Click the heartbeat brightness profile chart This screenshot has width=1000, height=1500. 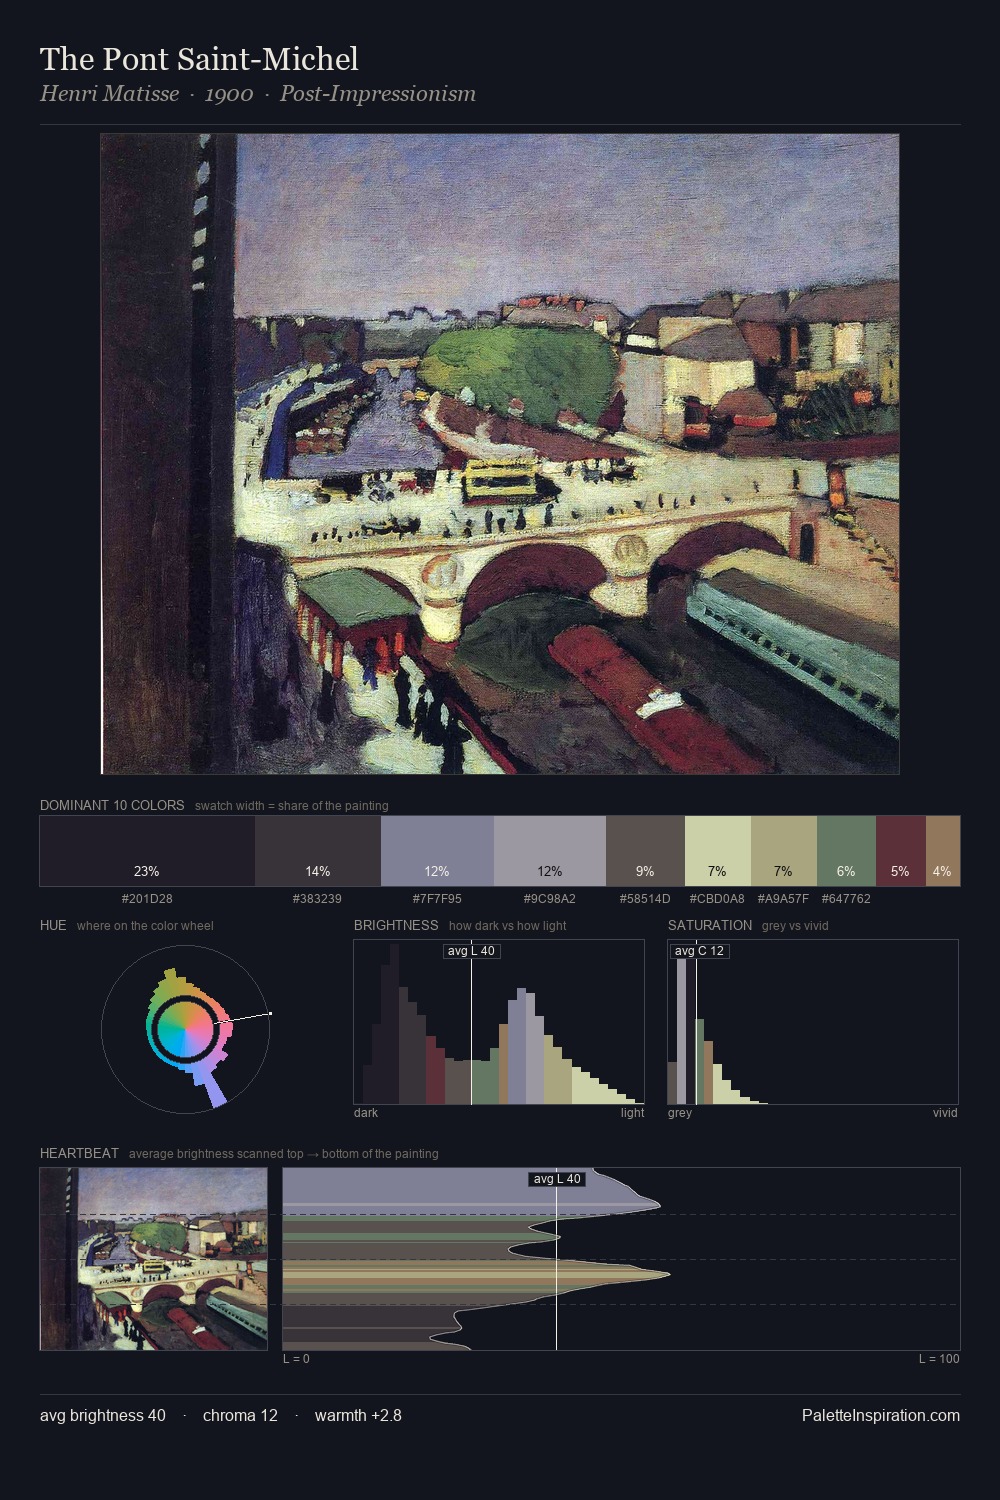coord(621,1259)
